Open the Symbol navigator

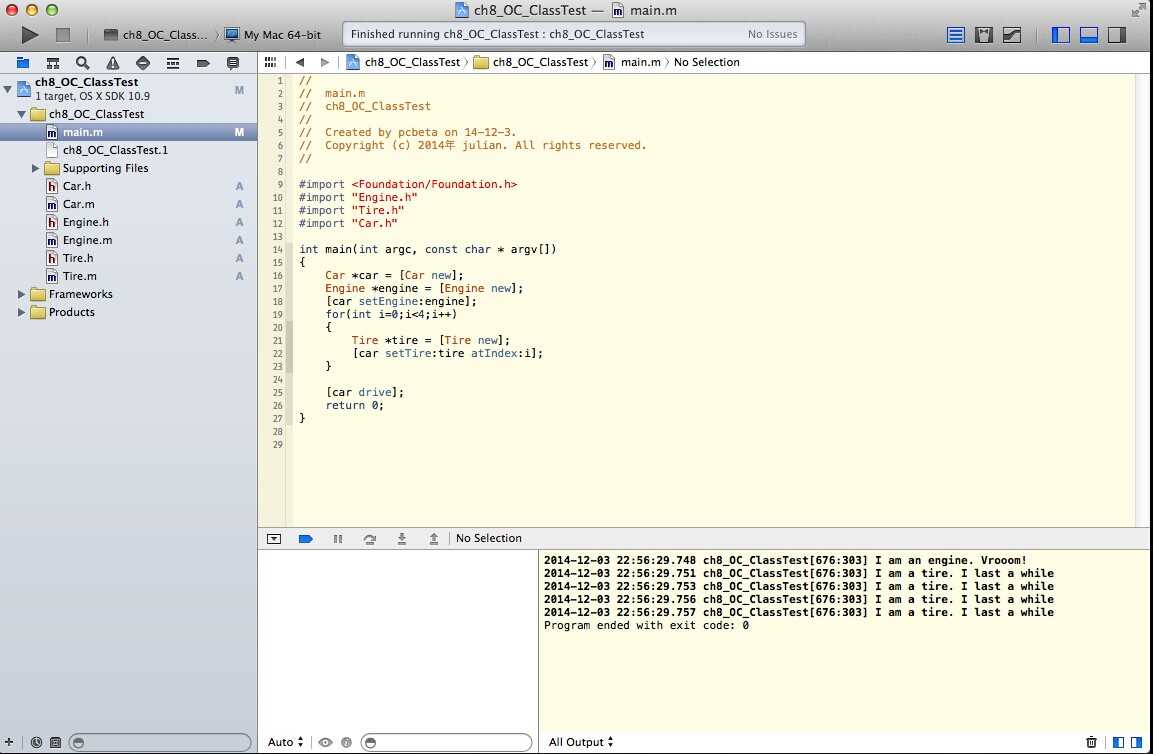[53, 63]
